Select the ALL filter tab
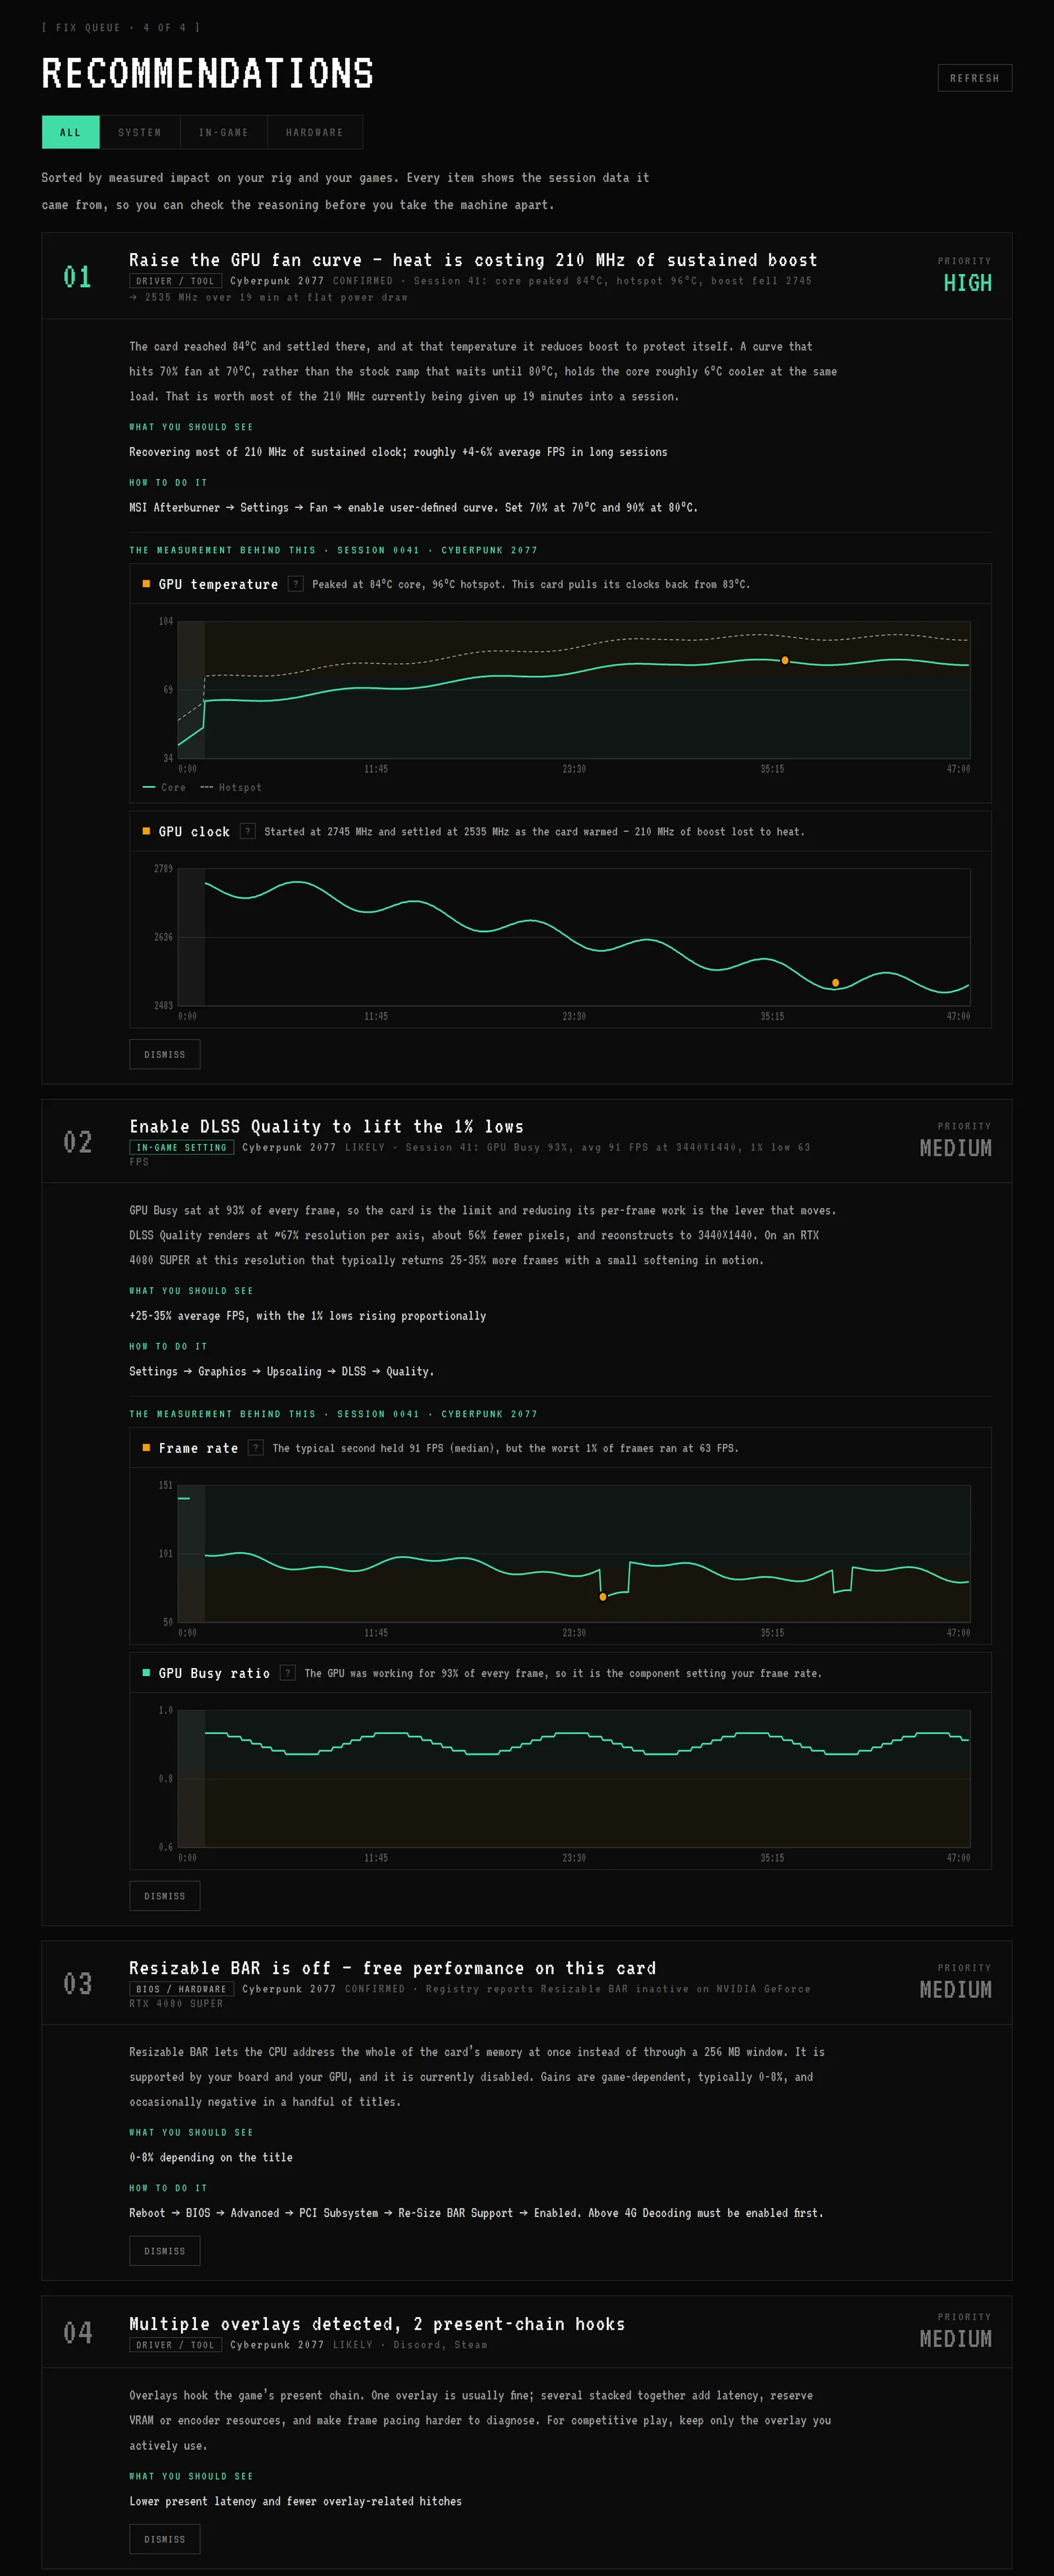The height and width of the screenshot is (2576, 1054). pos(70,132)
